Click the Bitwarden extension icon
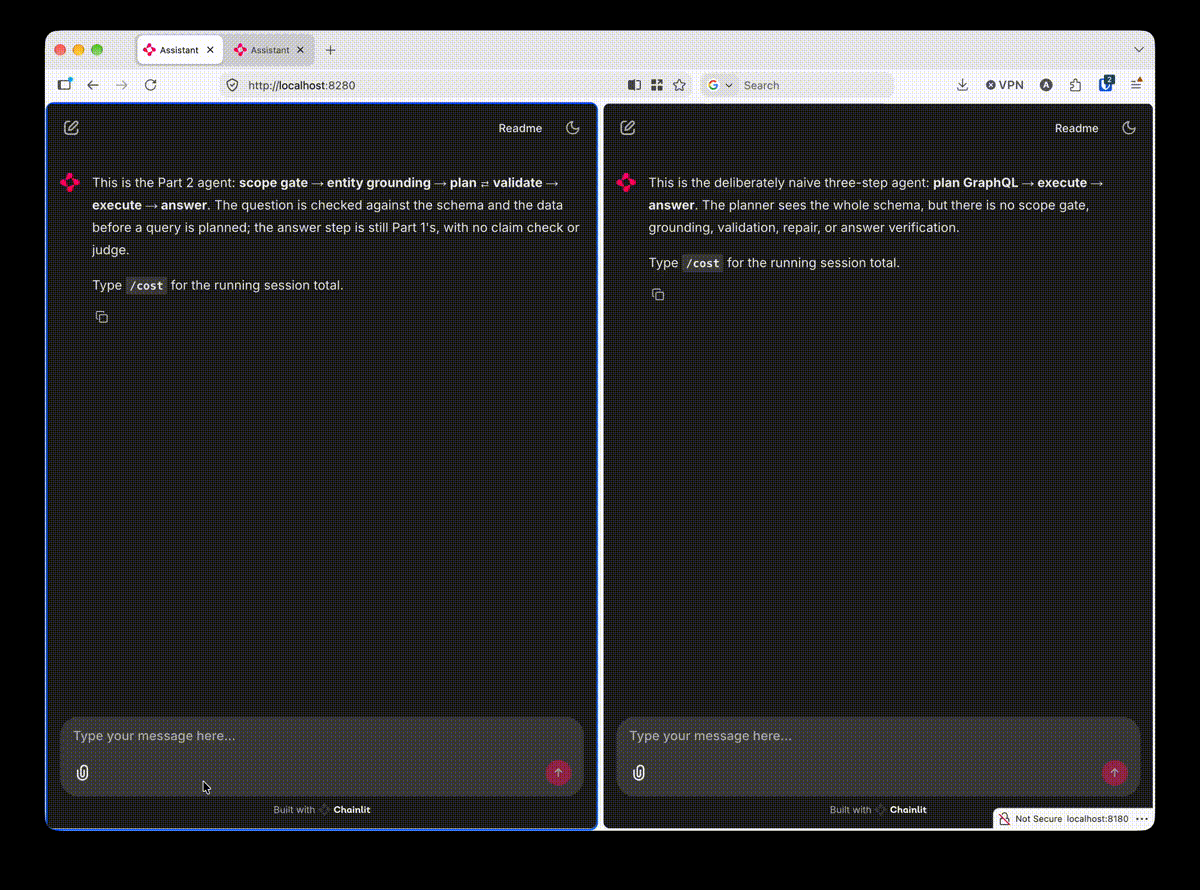Screen dimensions: 1200x890 tap(1107, 84)
